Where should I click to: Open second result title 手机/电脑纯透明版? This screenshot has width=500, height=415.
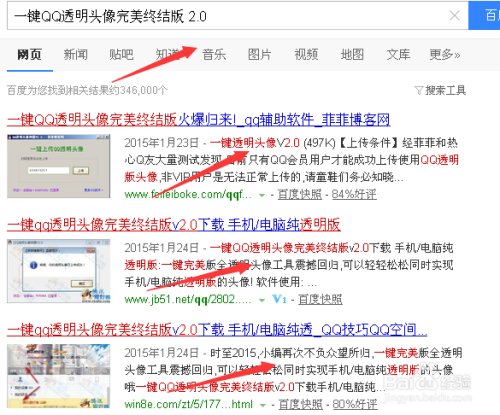point(174,225)
